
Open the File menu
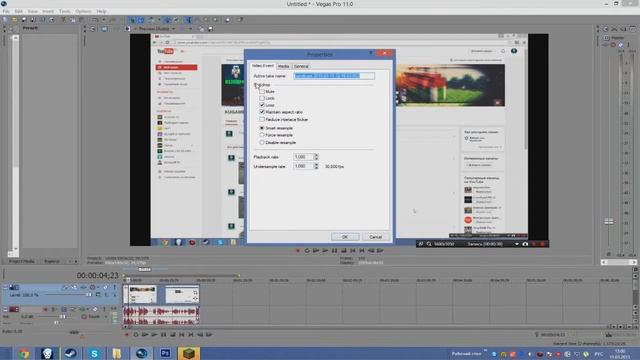click(6, 11)
